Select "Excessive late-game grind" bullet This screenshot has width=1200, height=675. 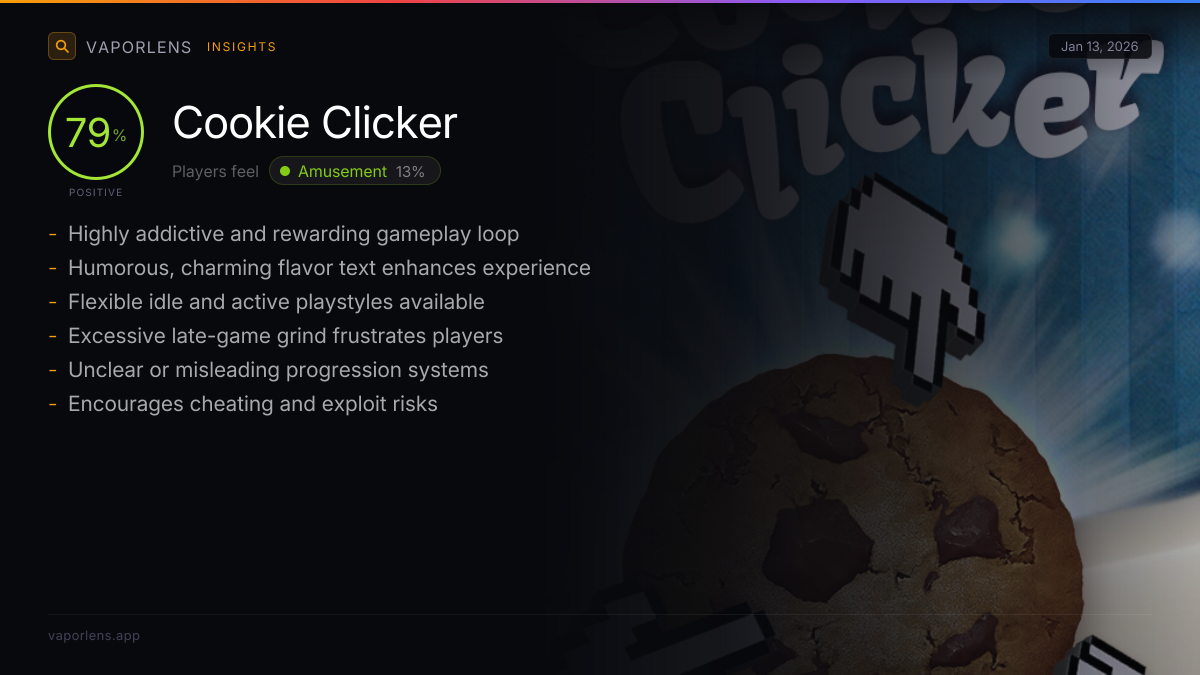tap(285, 336)
